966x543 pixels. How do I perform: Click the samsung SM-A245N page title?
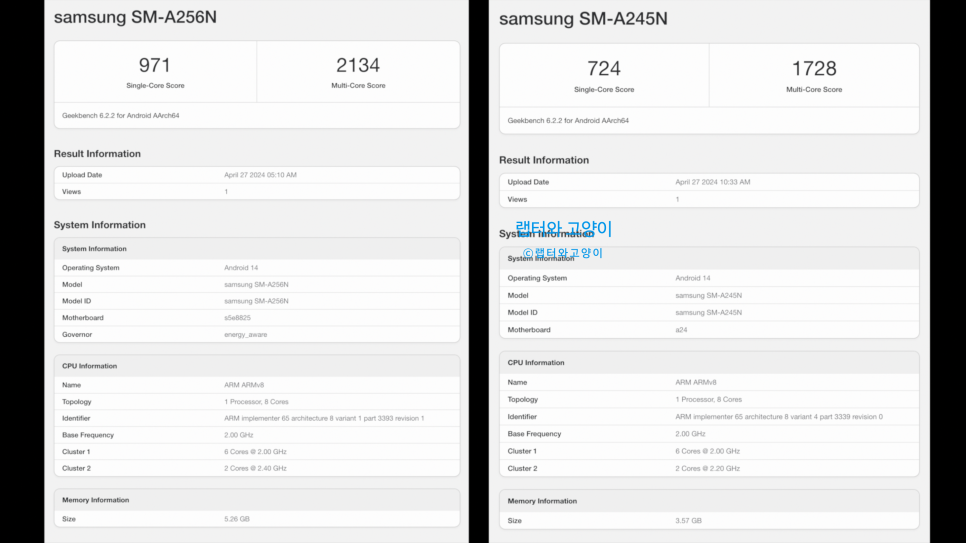583,19
